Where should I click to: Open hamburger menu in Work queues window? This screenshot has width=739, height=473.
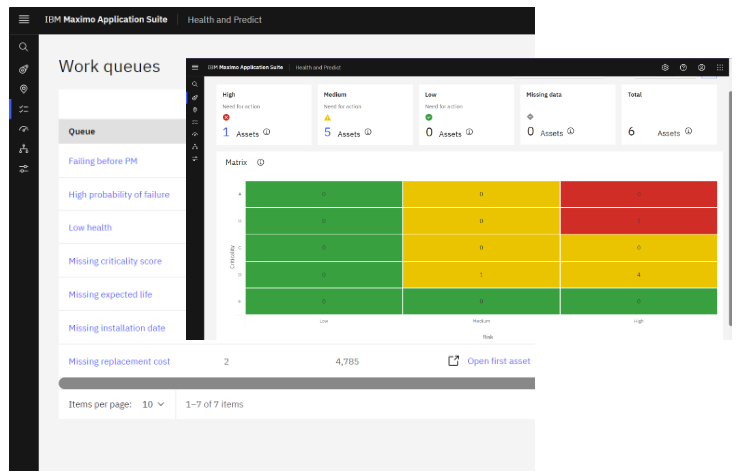click(24, 19)
